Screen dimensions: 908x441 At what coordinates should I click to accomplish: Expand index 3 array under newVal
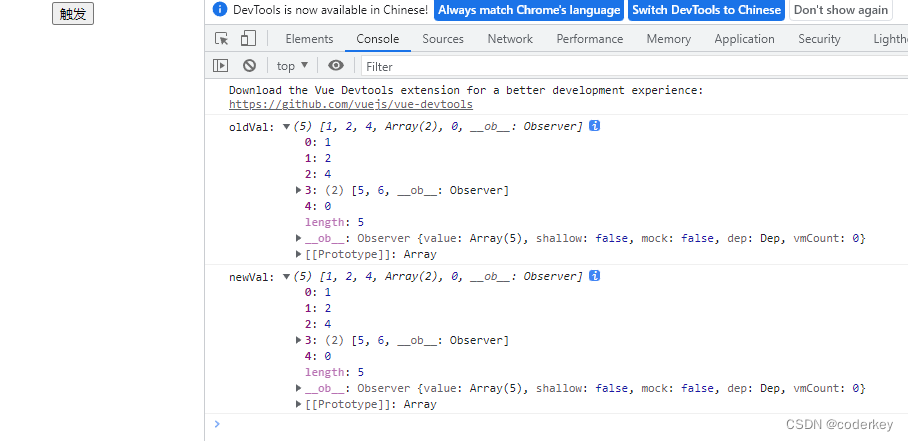299,340
